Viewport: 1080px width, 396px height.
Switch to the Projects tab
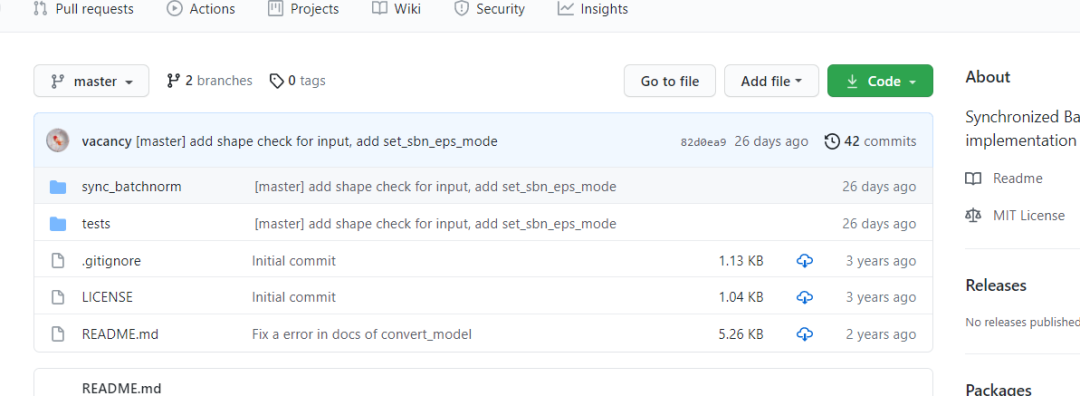303,9
